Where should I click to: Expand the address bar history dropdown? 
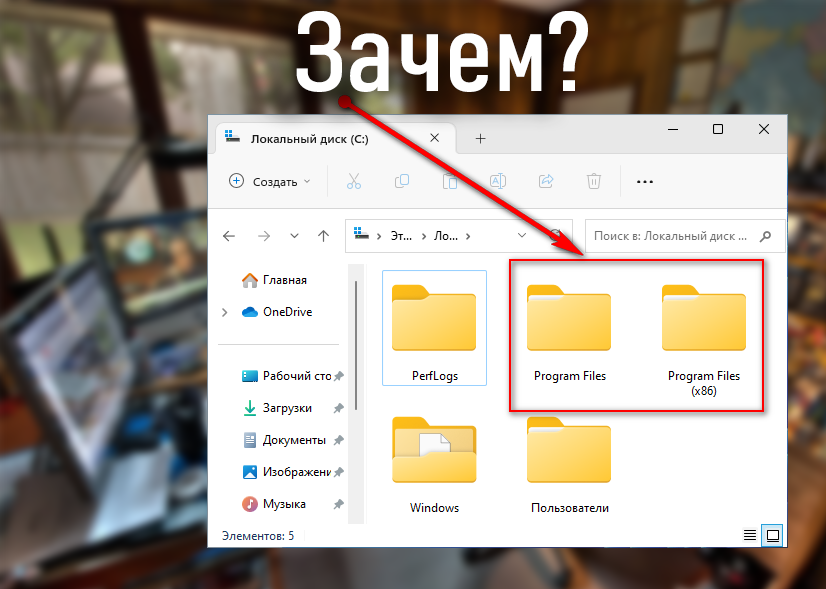522,235
